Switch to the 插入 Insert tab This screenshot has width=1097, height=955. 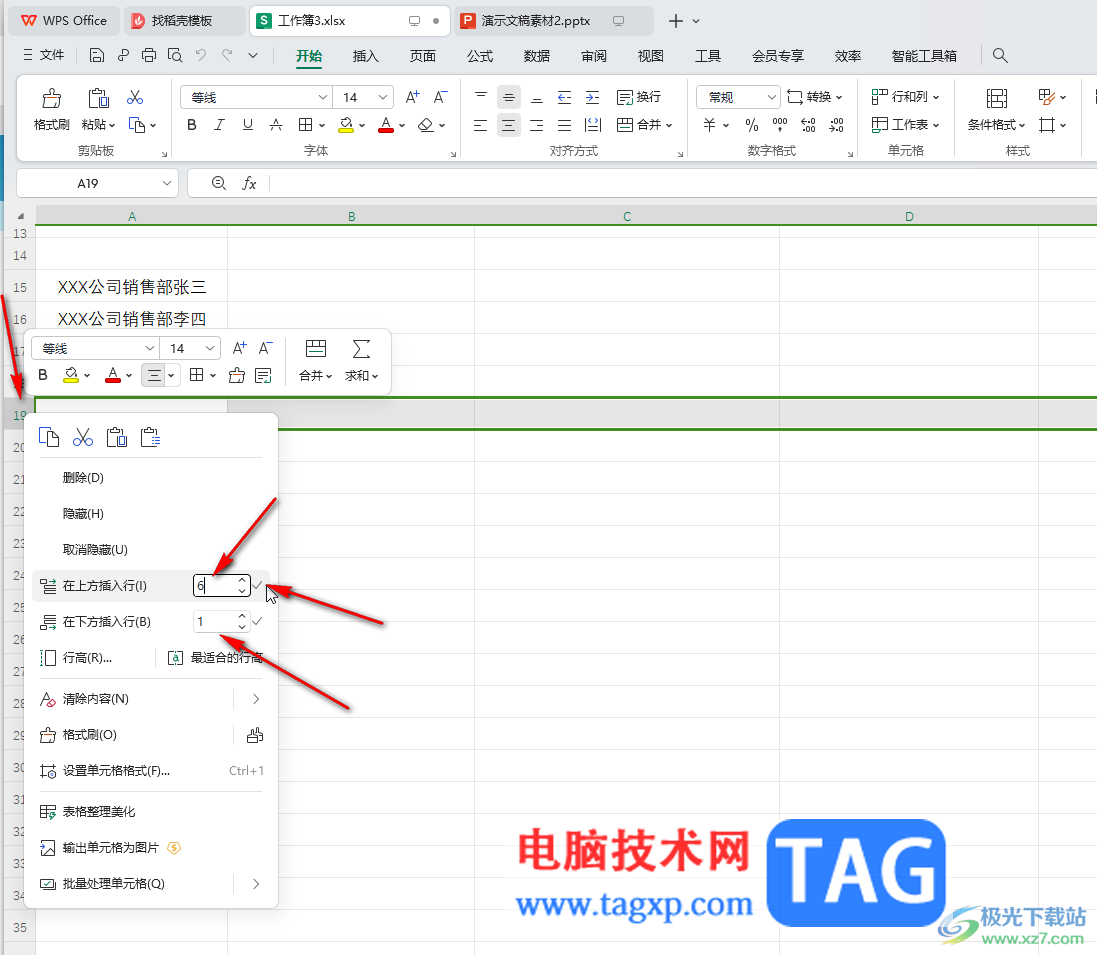pyautogui.click(x=365, y=56)
